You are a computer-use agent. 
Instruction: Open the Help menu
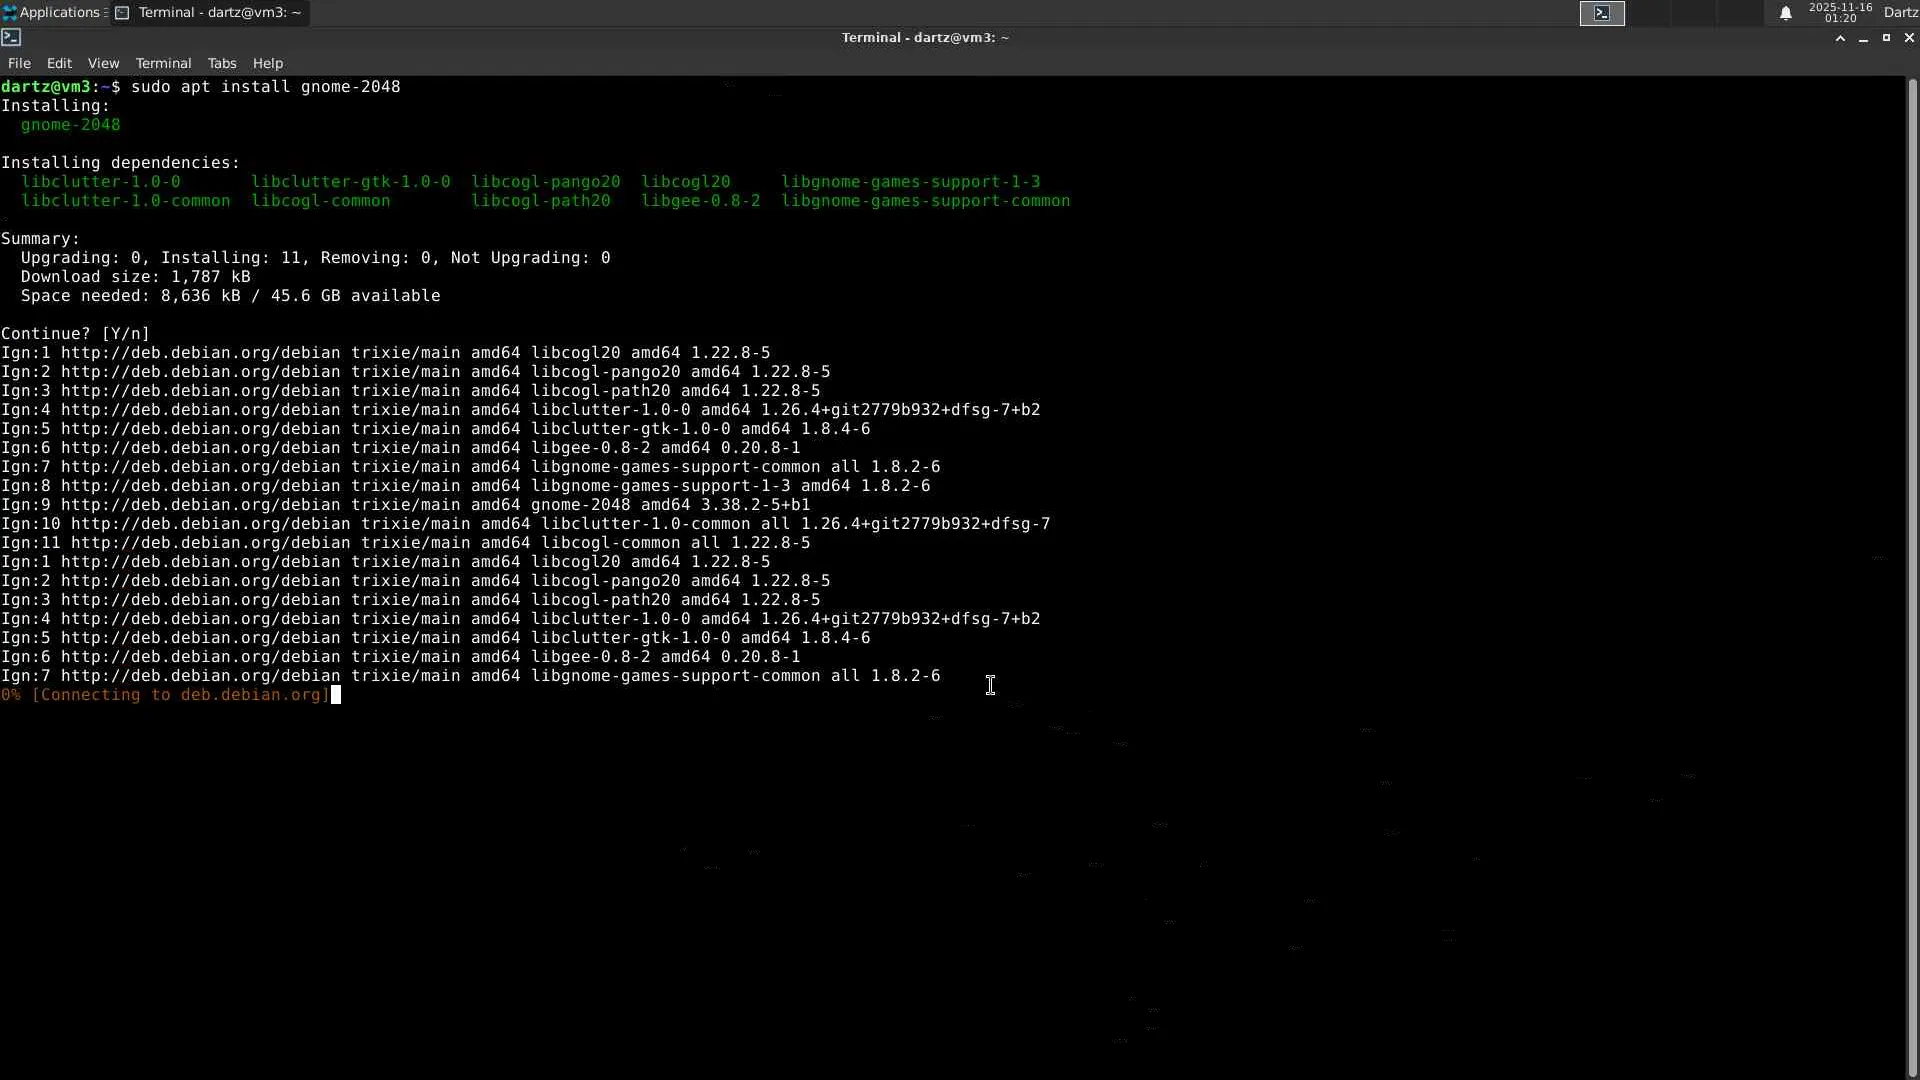268,63
